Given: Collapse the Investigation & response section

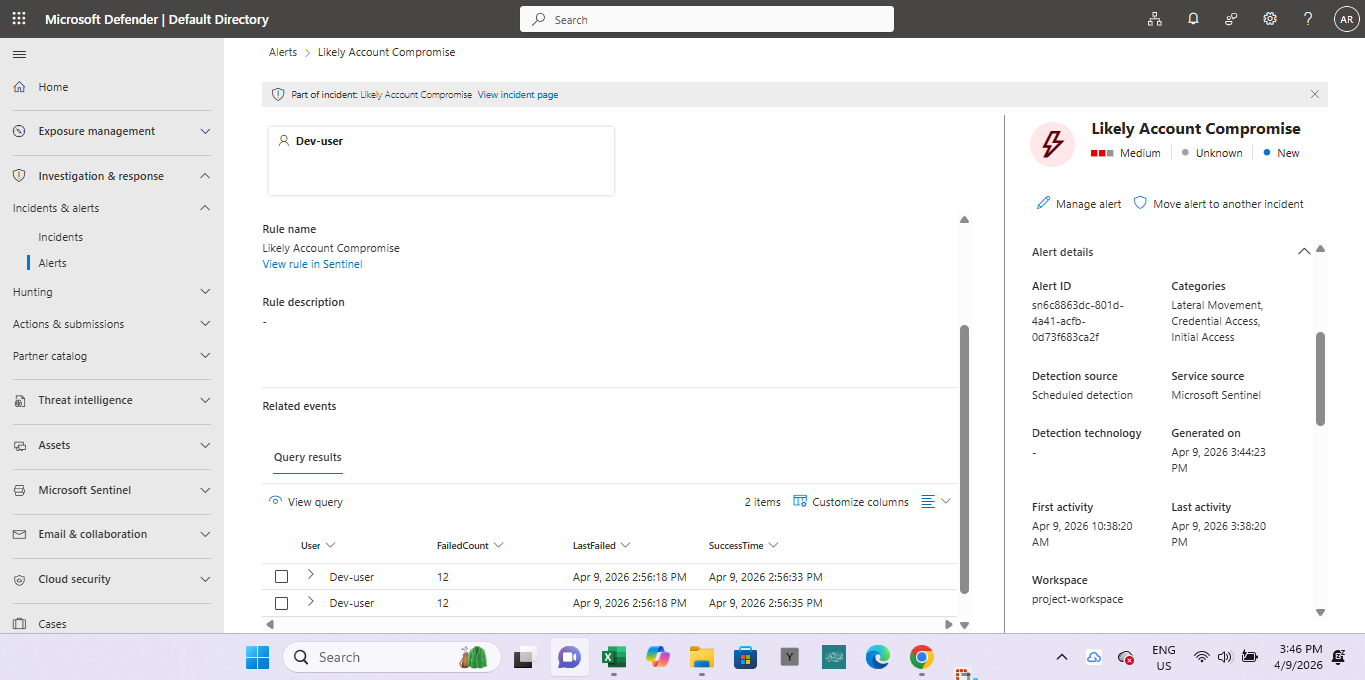Looking at the screenshot, I should pos(205,176).
